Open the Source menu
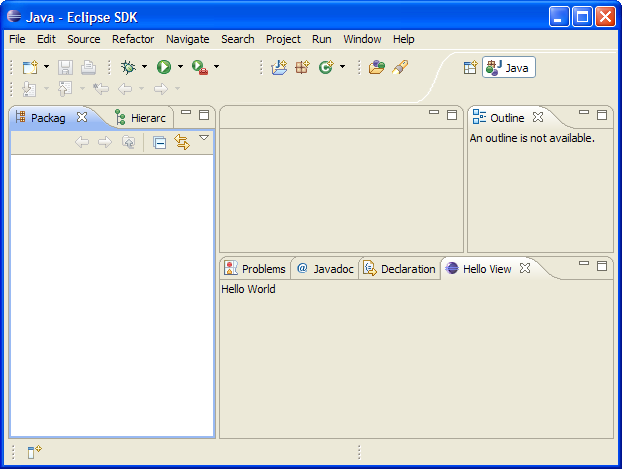622x469 pixels. tap(84, 39)
